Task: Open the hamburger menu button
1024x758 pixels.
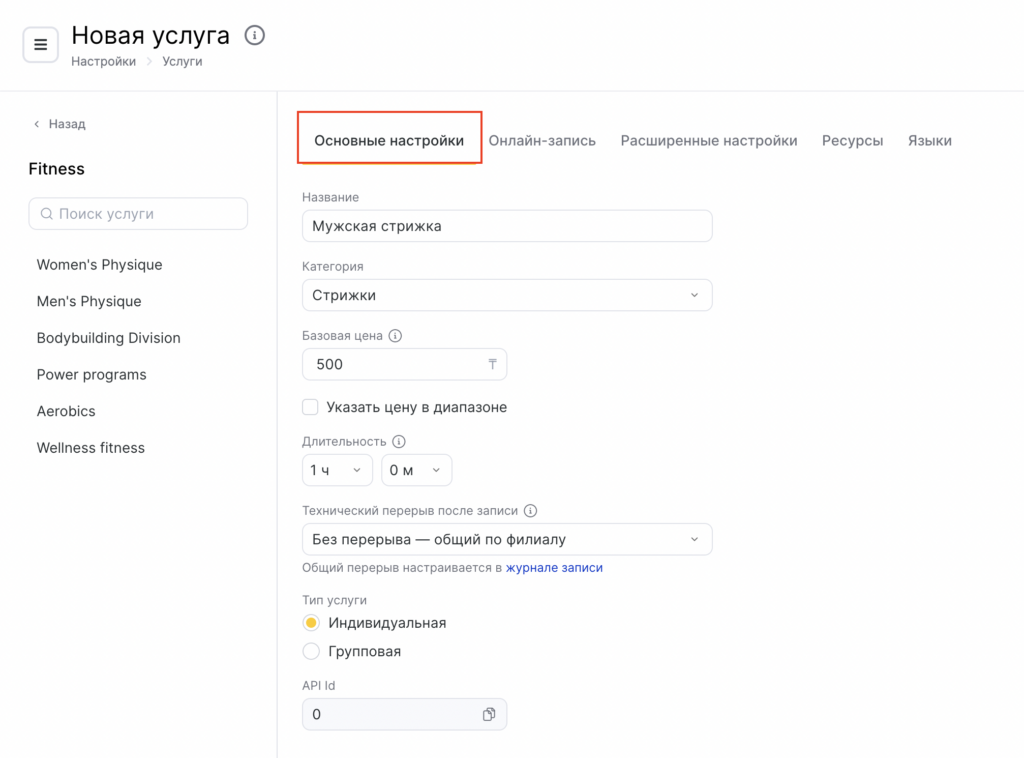Action: [41, 45]
